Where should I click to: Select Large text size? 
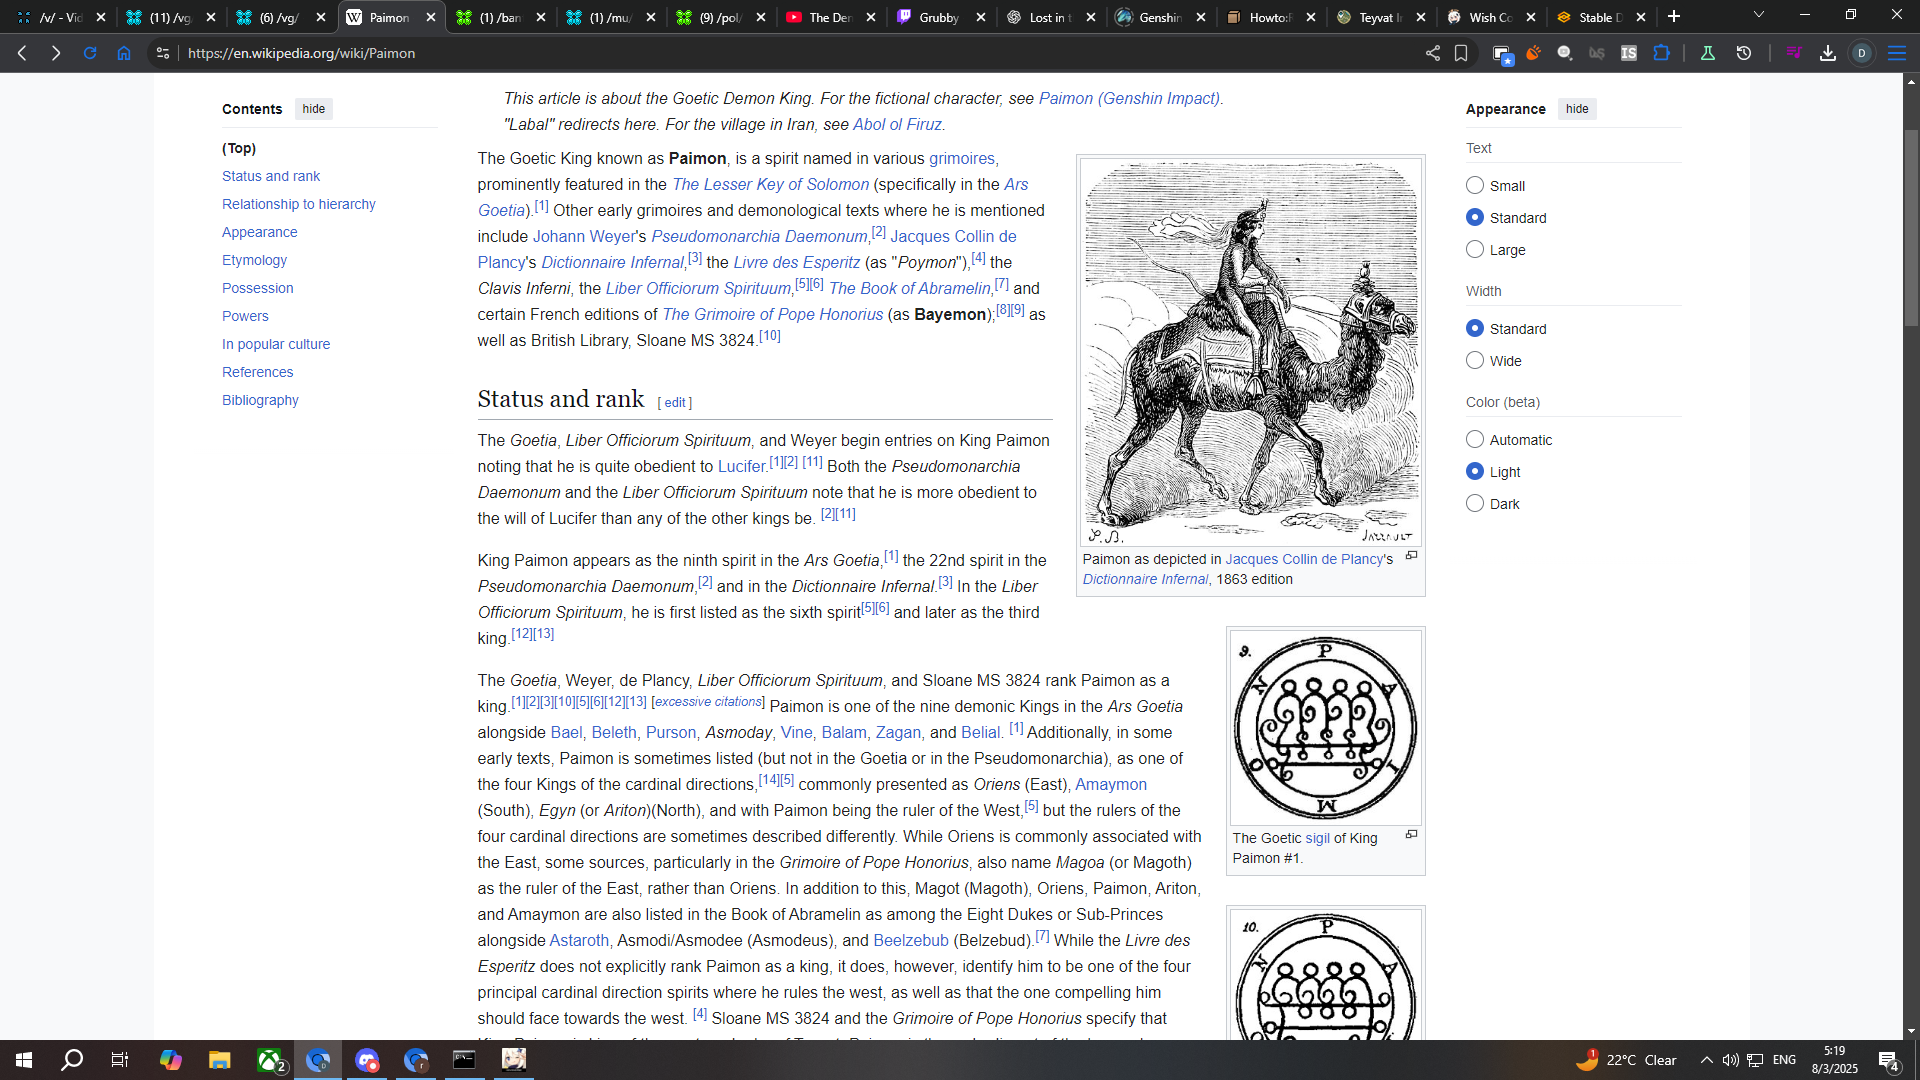tap(1475, 250)
